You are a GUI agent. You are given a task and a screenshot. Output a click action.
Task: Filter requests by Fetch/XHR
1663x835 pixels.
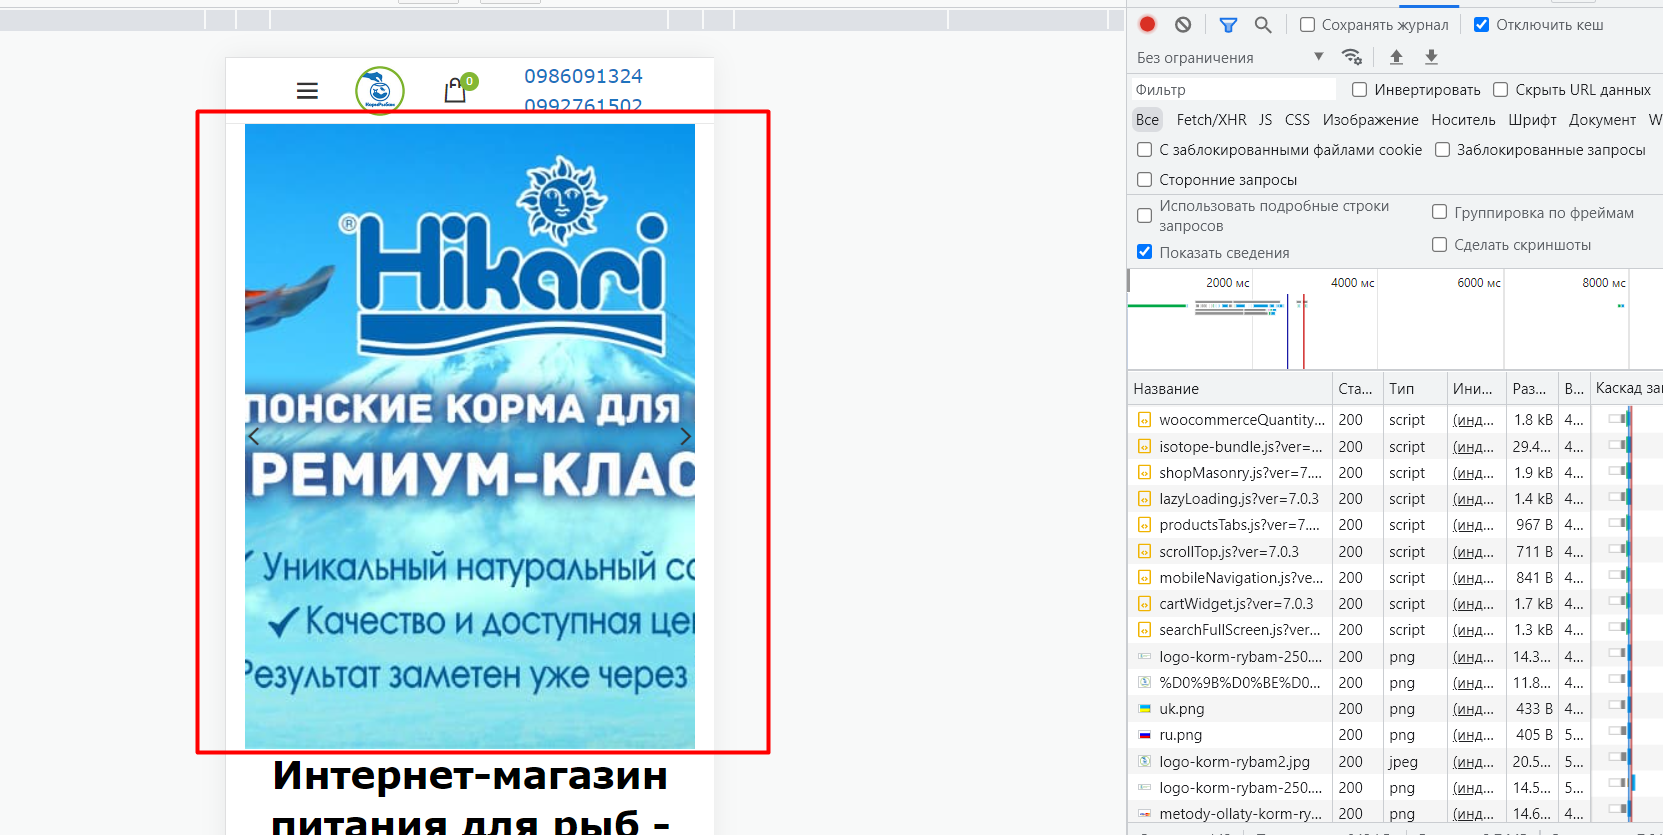[x=1211, y=120]
